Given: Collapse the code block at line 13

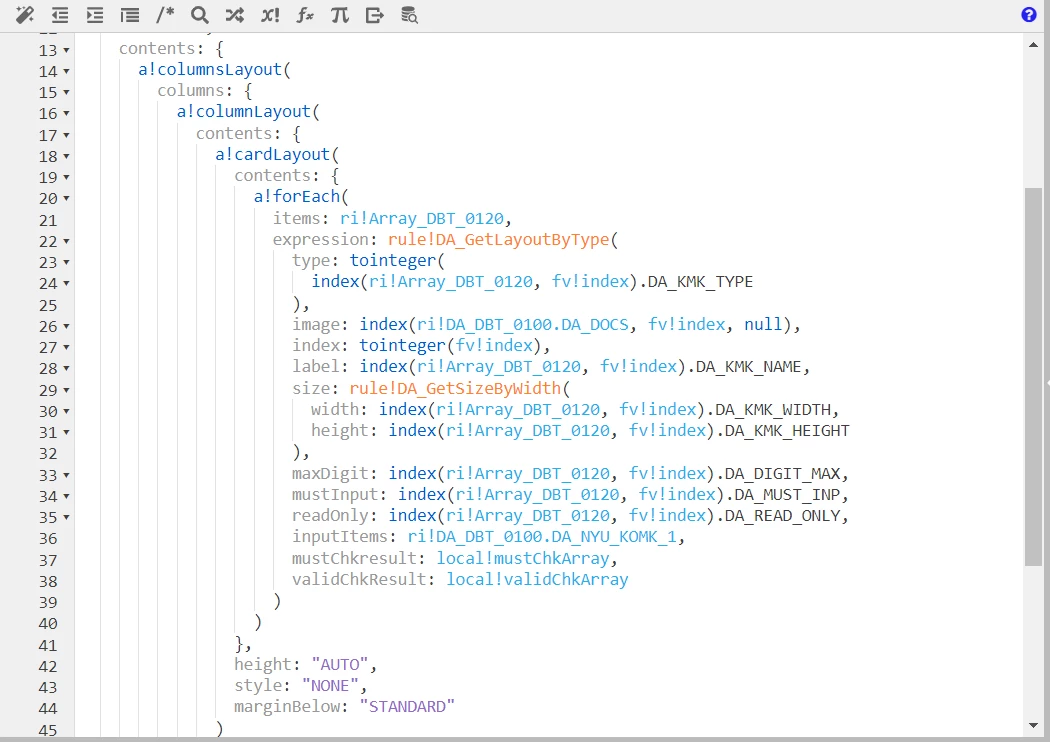Looking at the screenshot, I should click(x=66, y=50).
